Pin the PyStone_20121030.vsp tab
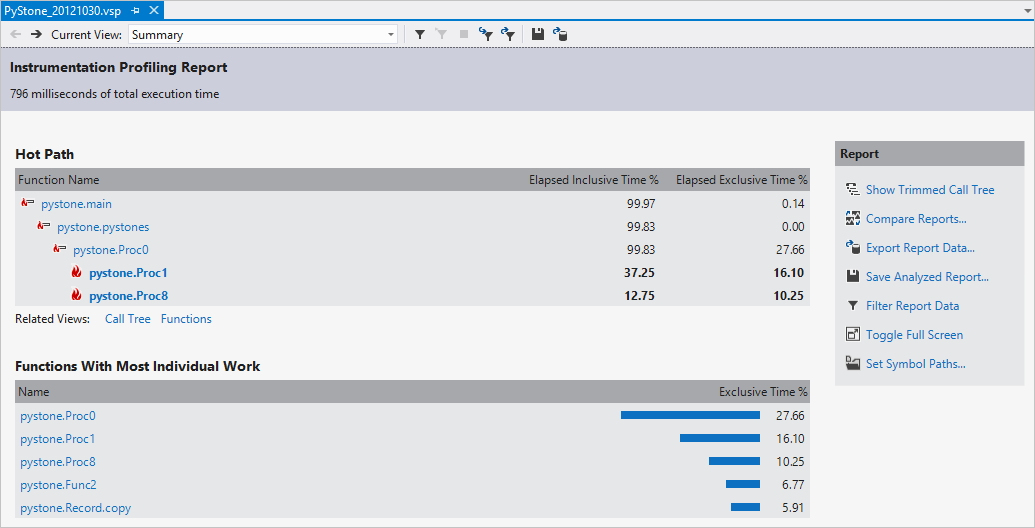 pyautogui.click(x=136, y=9)
